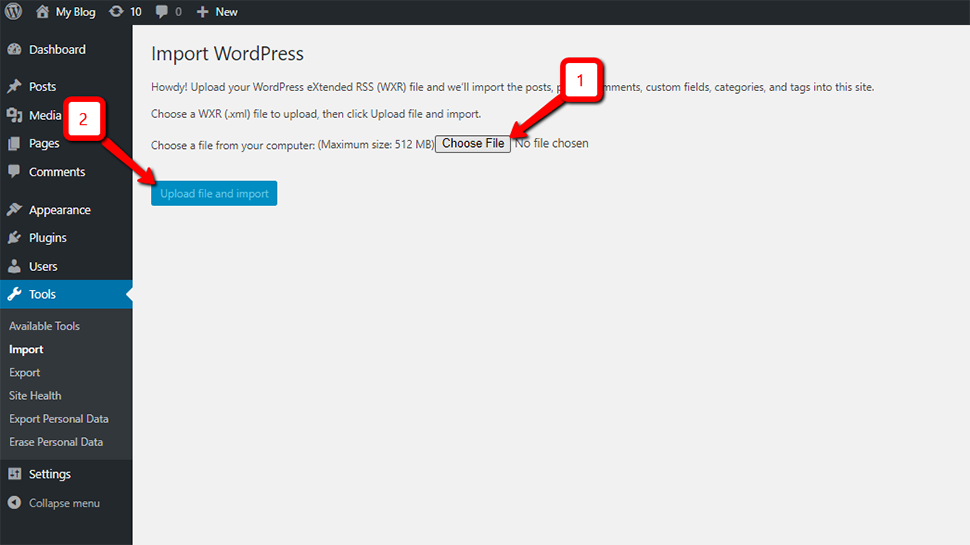Click the Collapse menu arrow icon
This screenshot has width=970, height=545.
tap(14, 503)
